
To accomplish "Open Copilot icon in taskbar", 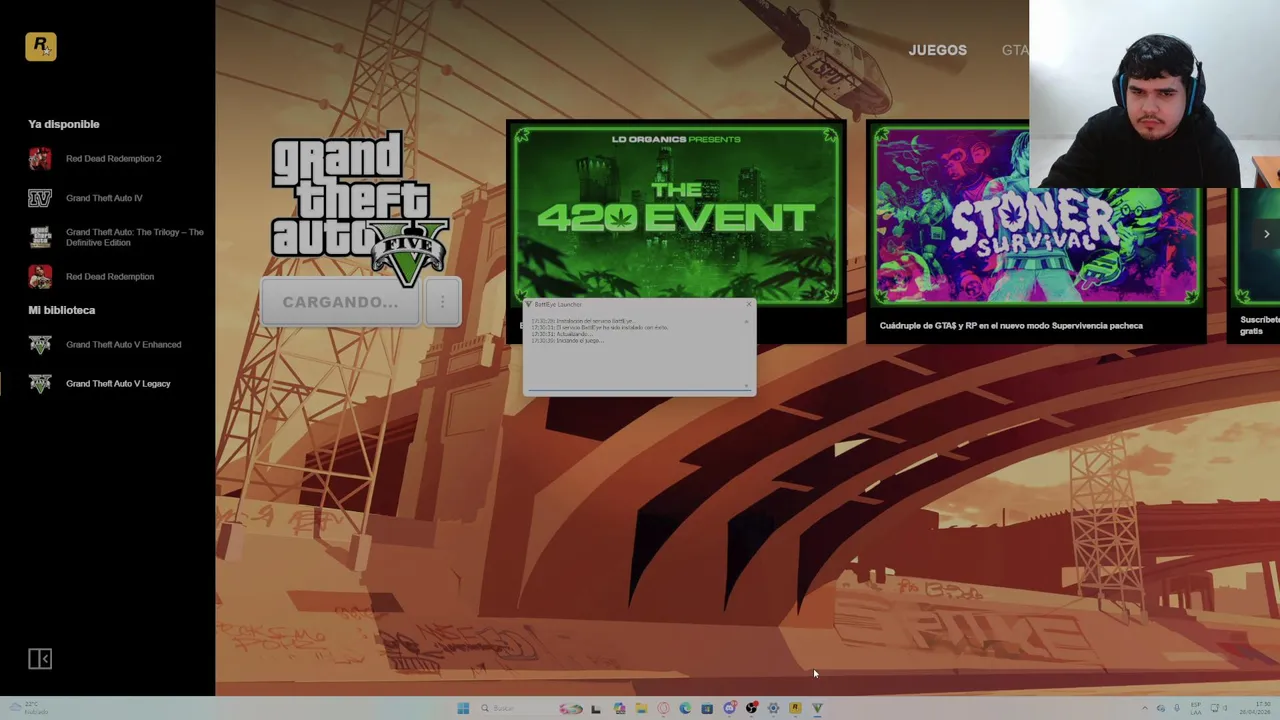I will 620,708.
